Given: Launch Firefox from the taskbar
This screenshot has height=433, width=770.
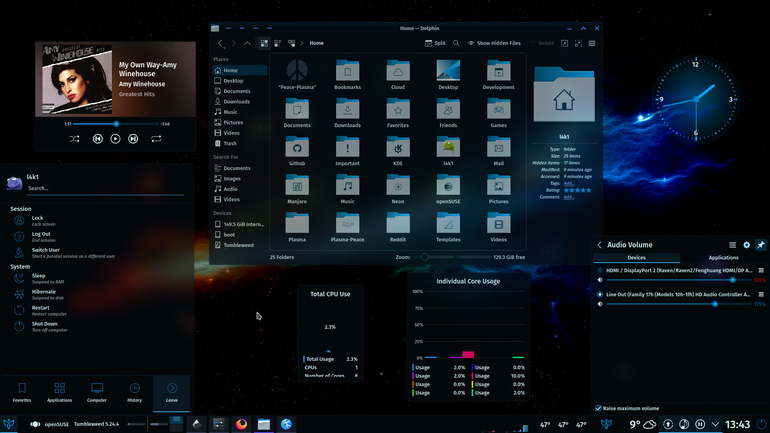Looking at the screenshot, I should 241,424.
